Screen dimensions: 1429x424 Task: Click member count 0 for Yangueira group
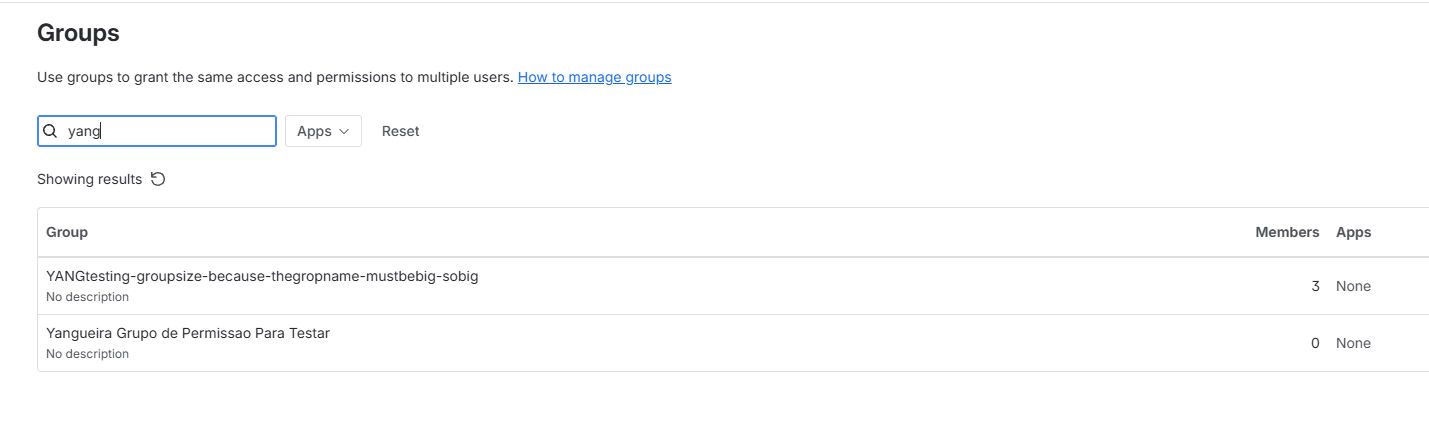point(1315,343)
